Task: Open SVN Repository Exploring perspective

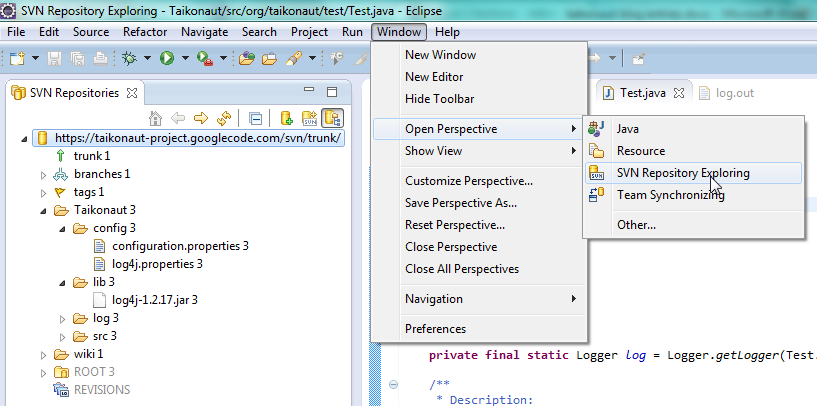Action: click(693, 173)
